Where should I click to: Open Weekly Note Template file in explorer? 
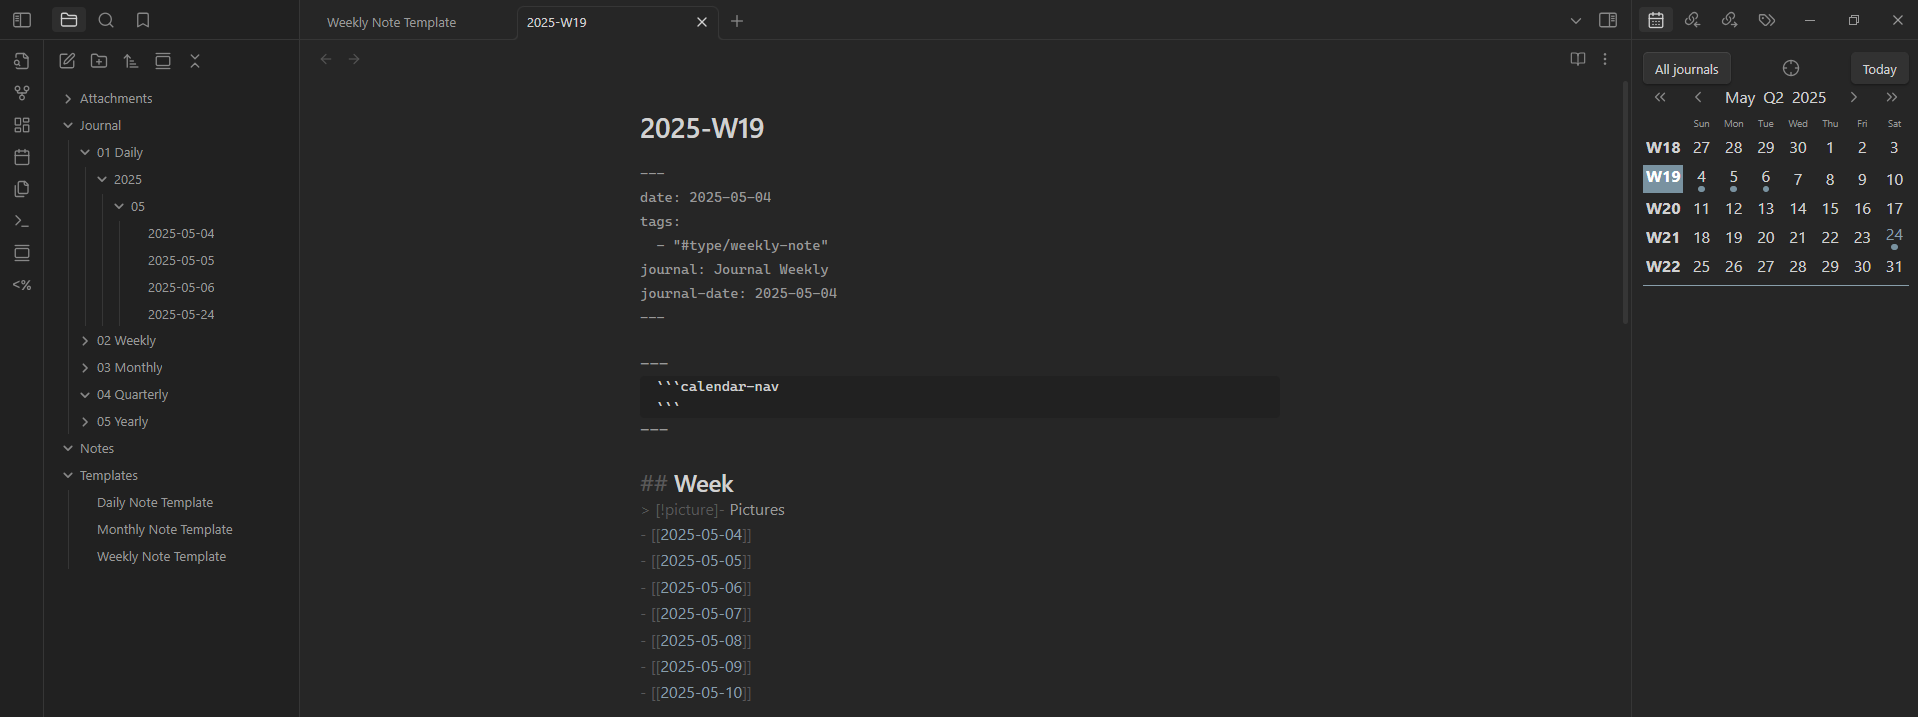pos(161,557)
